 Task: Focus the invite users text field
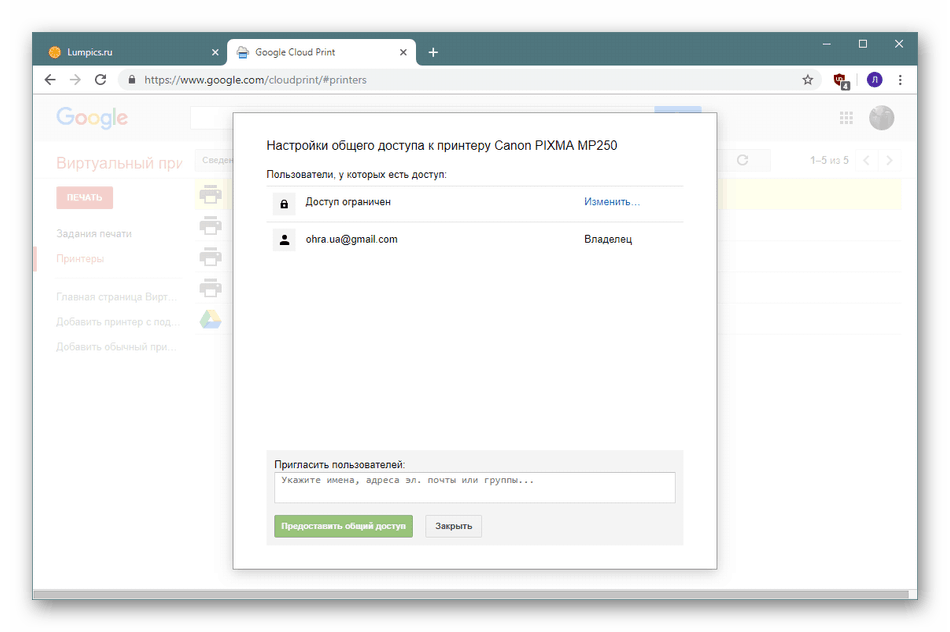pyautogui.click(x=474, y=487)
